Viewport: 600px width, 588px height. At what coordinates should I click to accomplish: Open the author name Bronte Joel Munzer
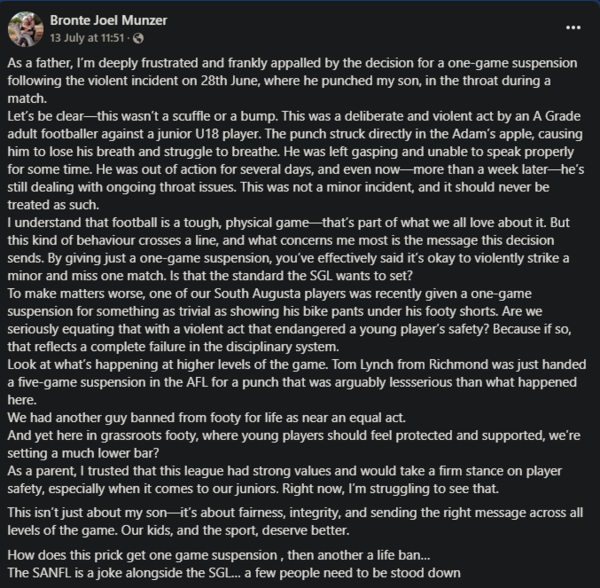click(x=109, y=20)
